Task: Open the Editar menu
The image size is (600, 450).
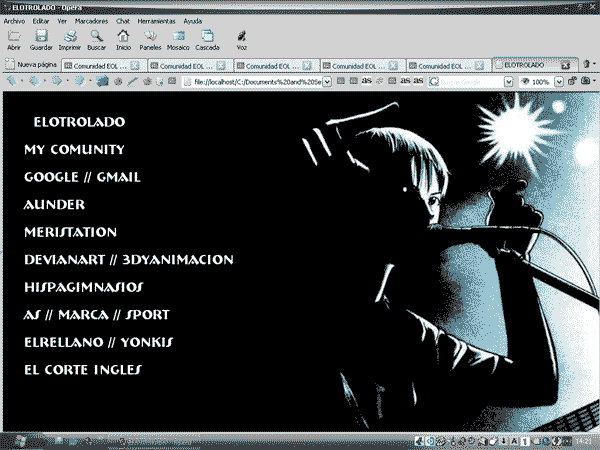Action: click(x=41, y=21)
